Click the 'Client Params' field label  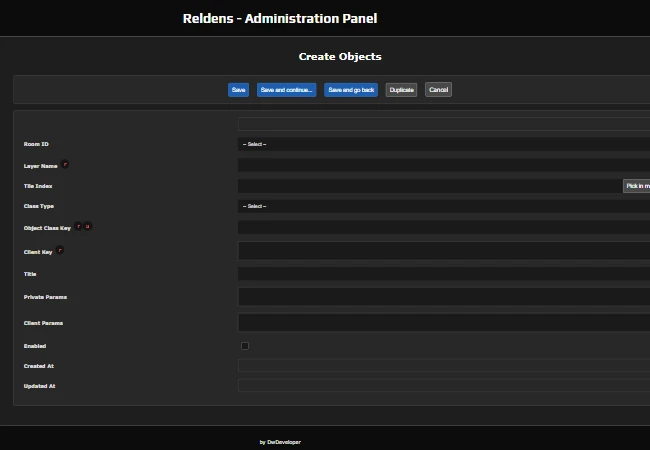43,323
